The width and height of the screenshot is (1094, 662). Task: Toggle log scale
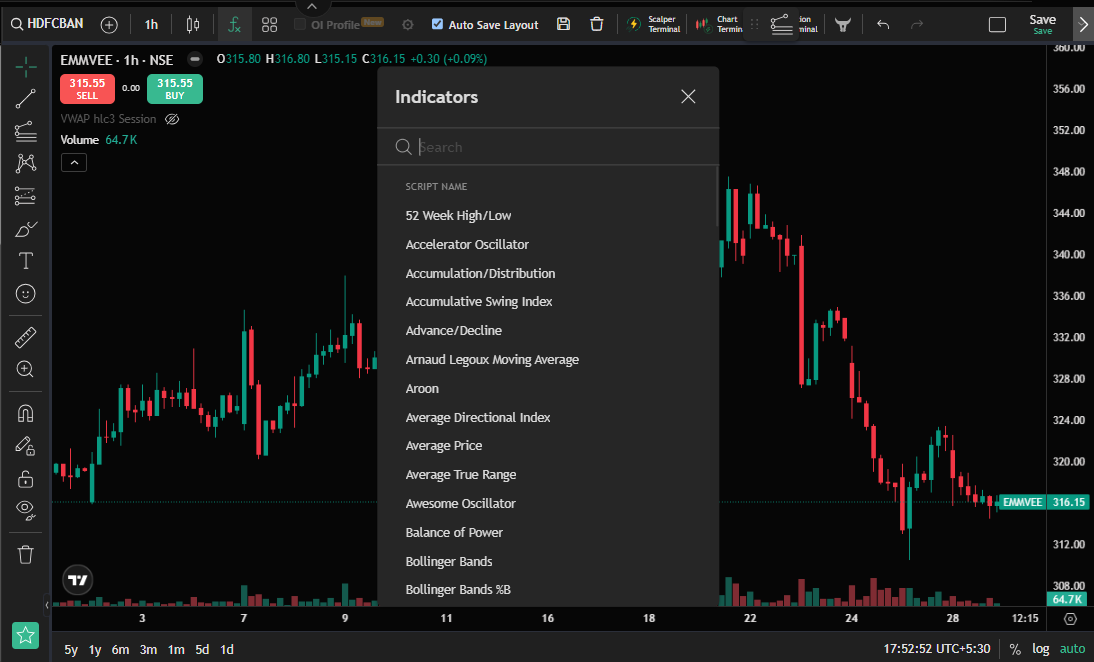pos(1040,649)
